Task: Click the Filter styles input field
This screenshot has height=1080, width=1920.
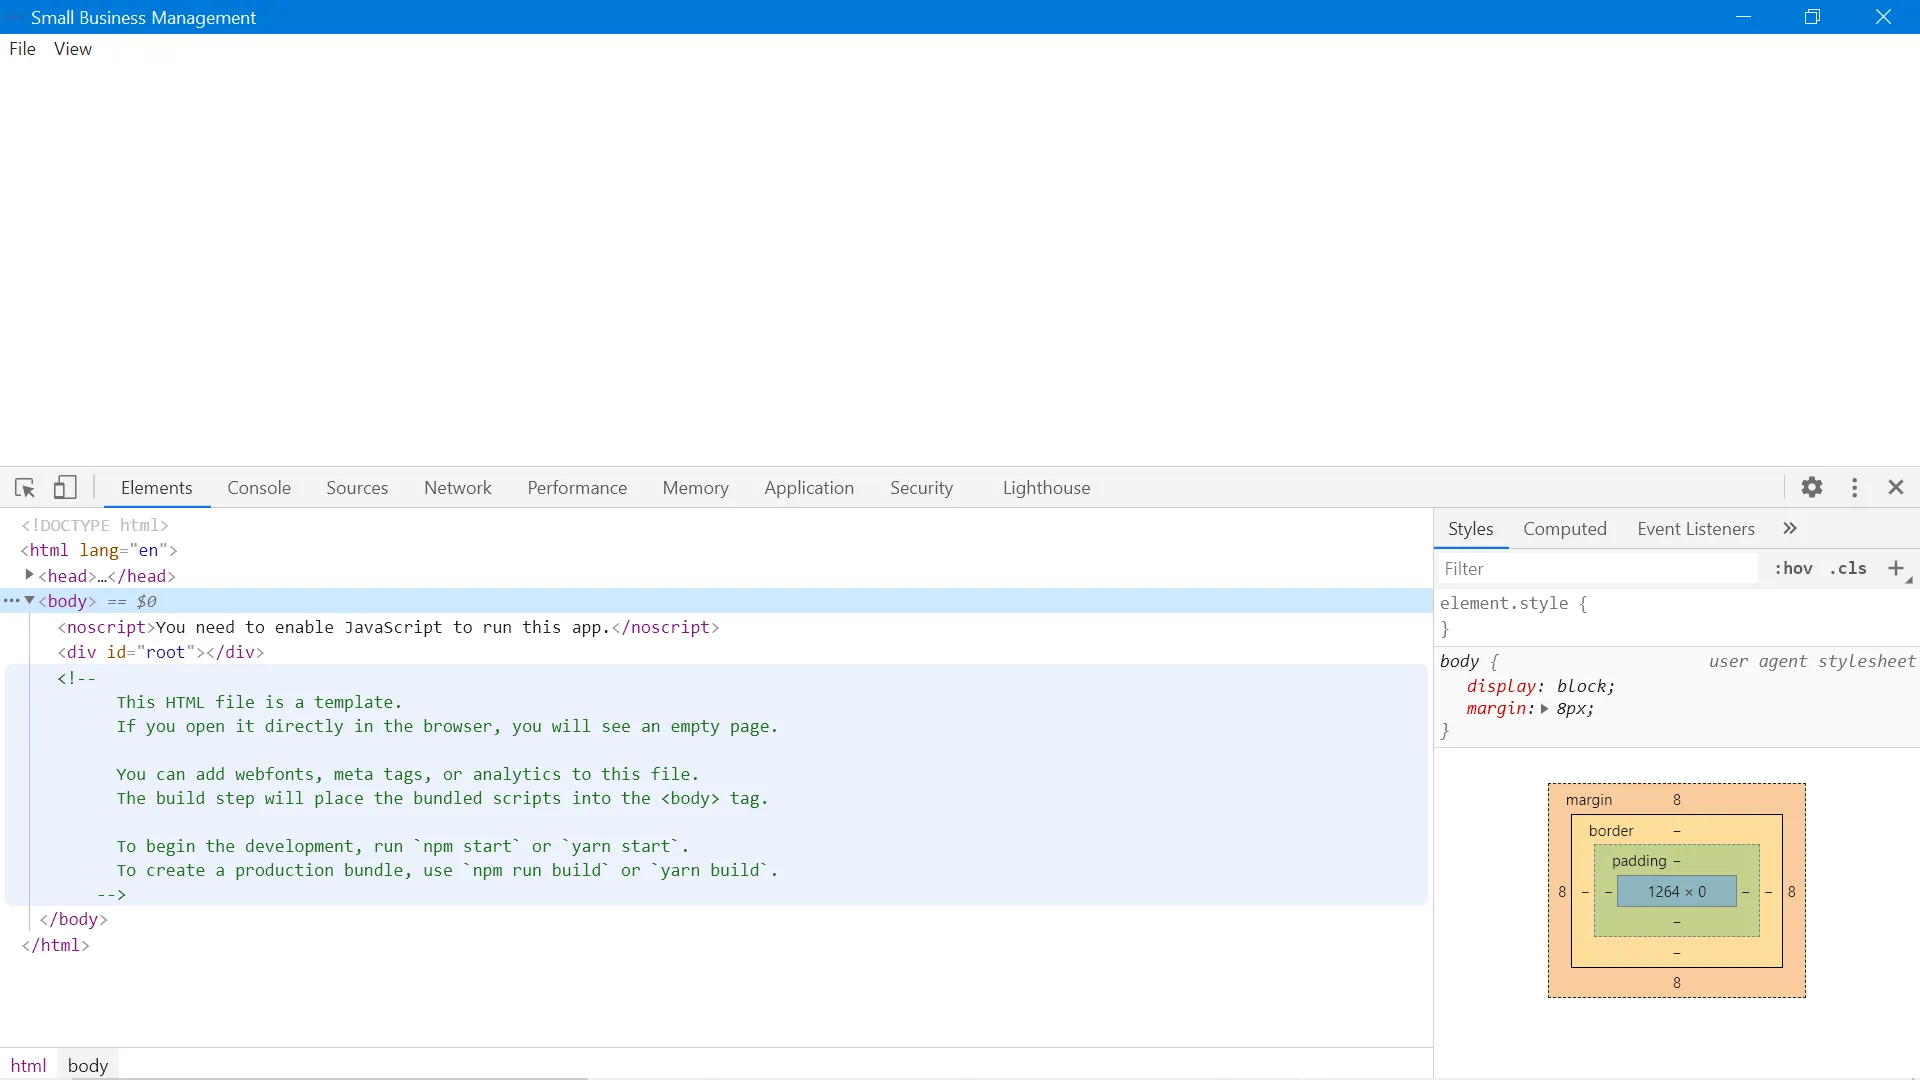Action: (1596, 569)
